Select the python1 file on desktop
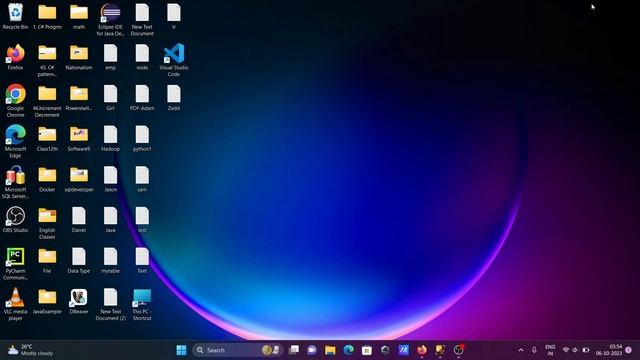The image size is (640, 360). click(x=142, y=139)
